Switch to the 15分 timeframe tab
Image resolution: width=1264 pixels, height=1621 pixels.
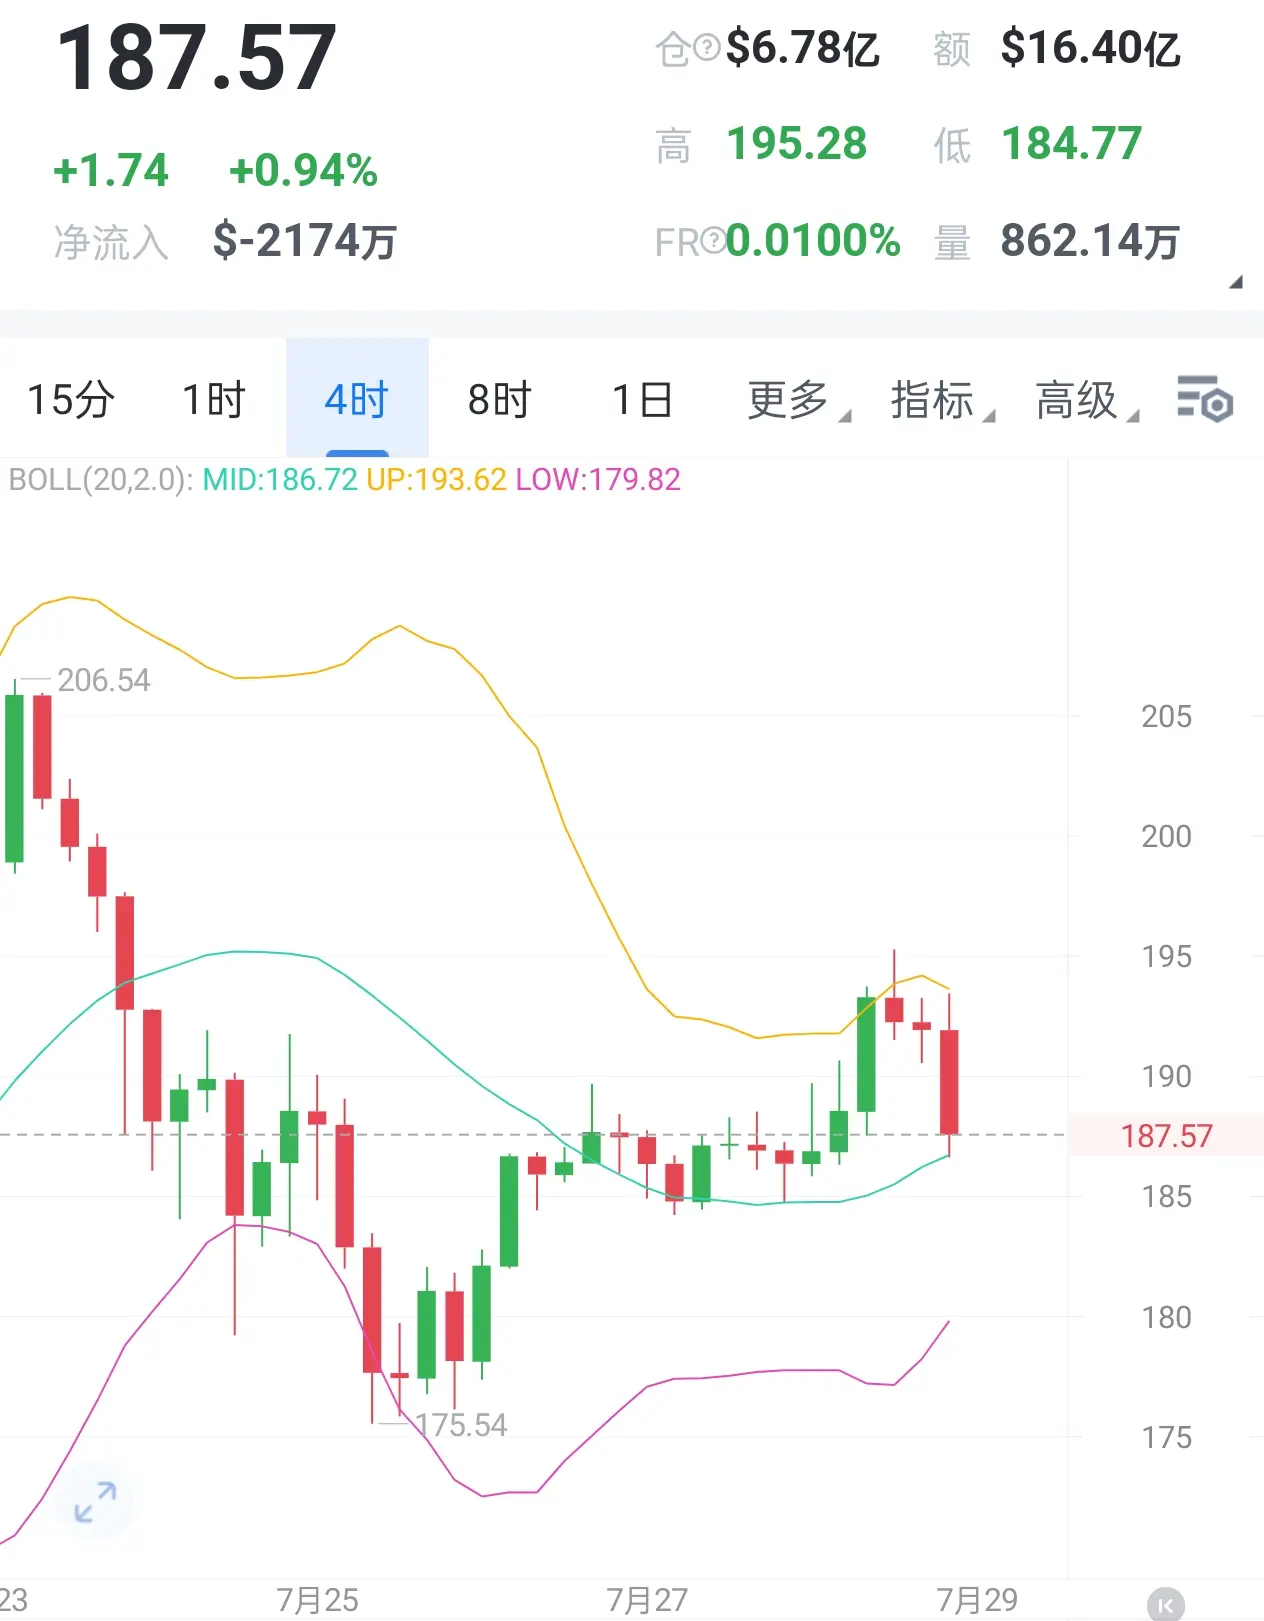(71, 400)
